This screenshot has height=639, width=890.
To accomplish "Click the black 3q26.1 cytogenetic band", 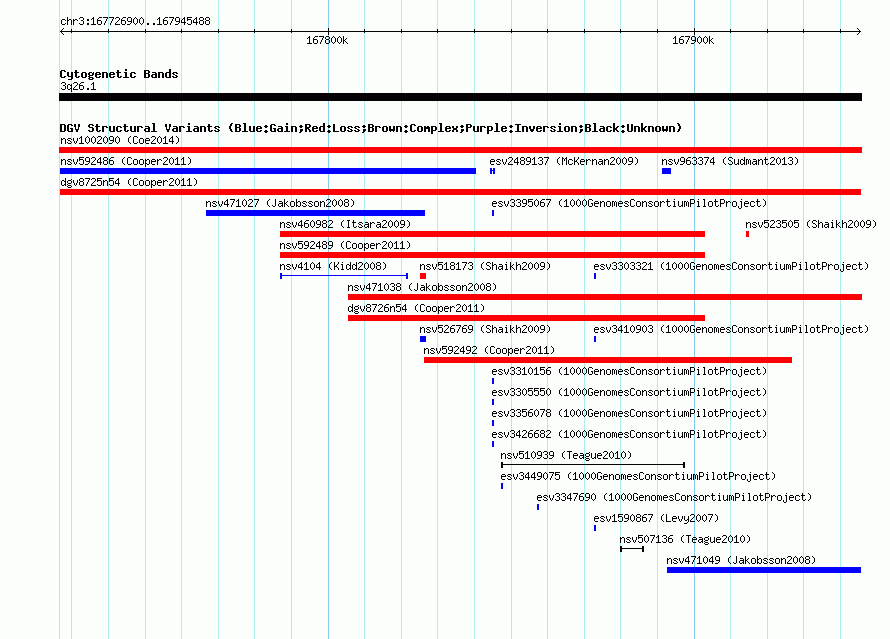I will coord(460,97).
